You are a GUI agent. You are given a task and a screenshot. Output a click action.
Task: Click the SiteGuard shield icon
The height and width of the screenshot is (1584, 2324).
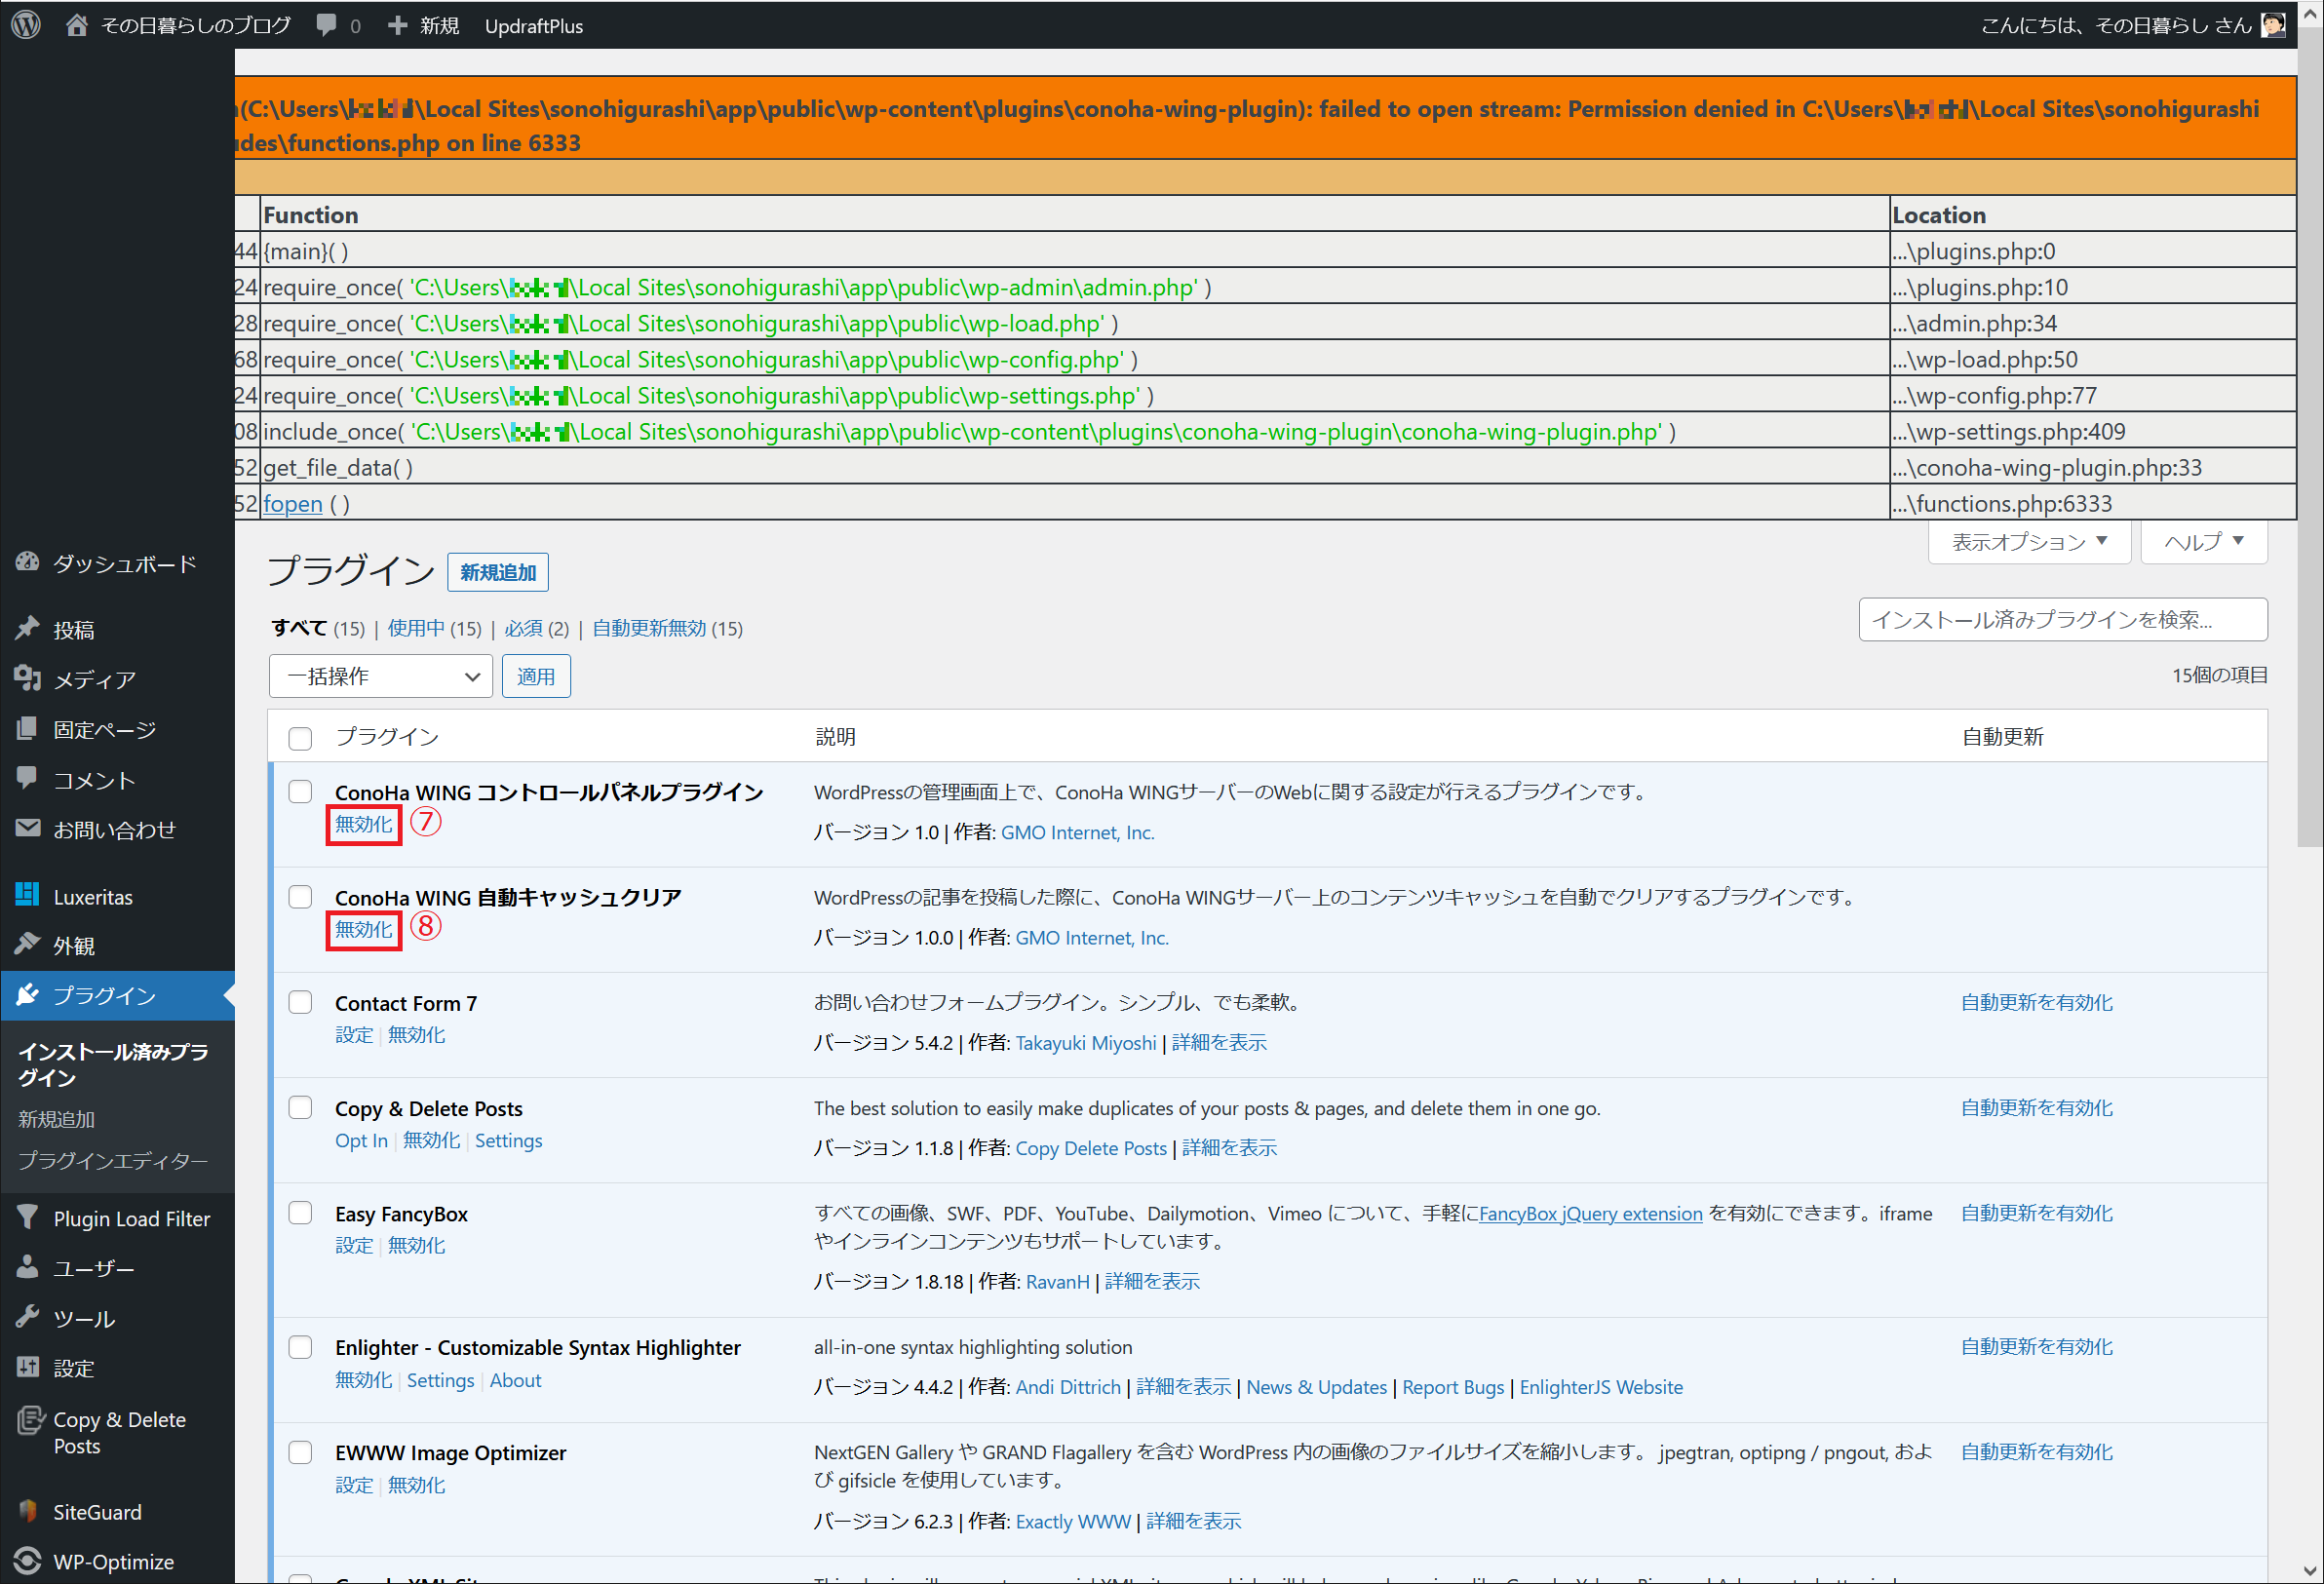point(27,1511)
